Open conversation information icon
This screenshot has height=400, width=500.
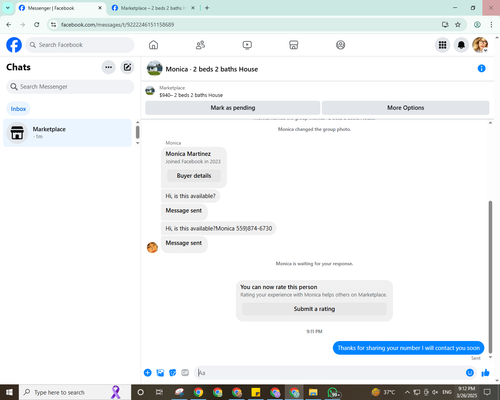(x=481, y=69)
